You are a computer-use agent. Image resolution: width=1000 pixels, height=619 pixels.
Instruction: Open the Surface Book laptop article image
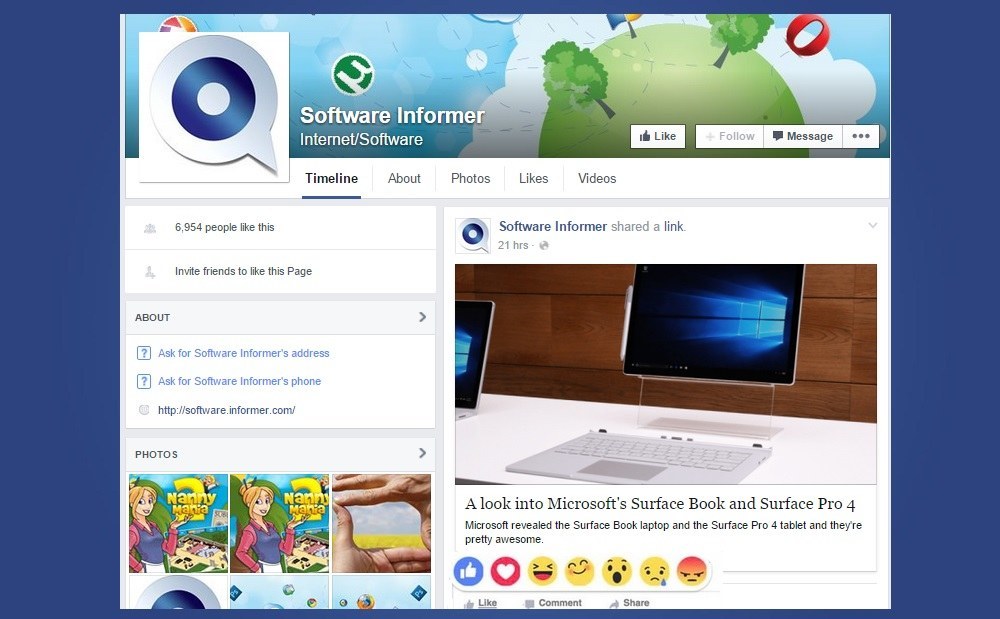pyautogui.click(x=666, y=374)
